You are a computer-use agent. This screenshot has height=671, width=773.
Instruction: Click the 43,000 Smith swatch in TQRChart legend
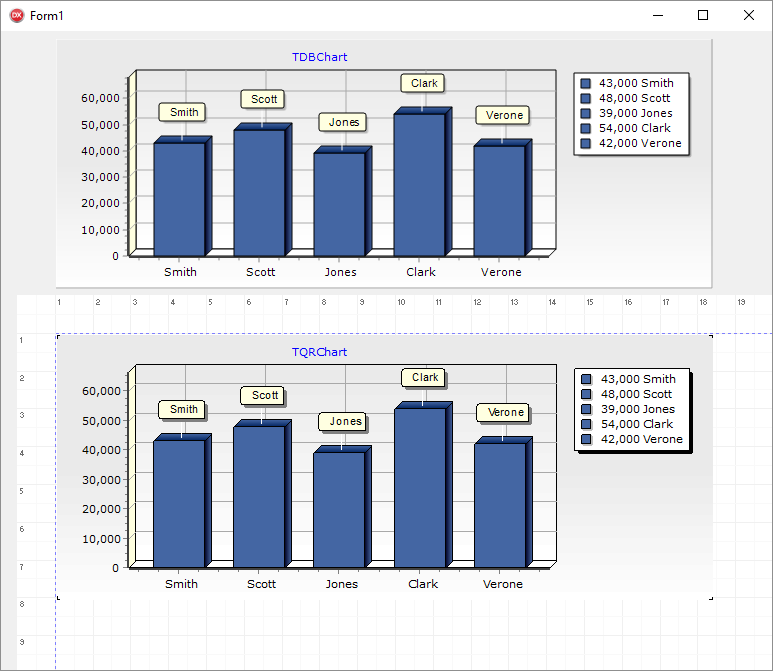(x=586, y=379)
